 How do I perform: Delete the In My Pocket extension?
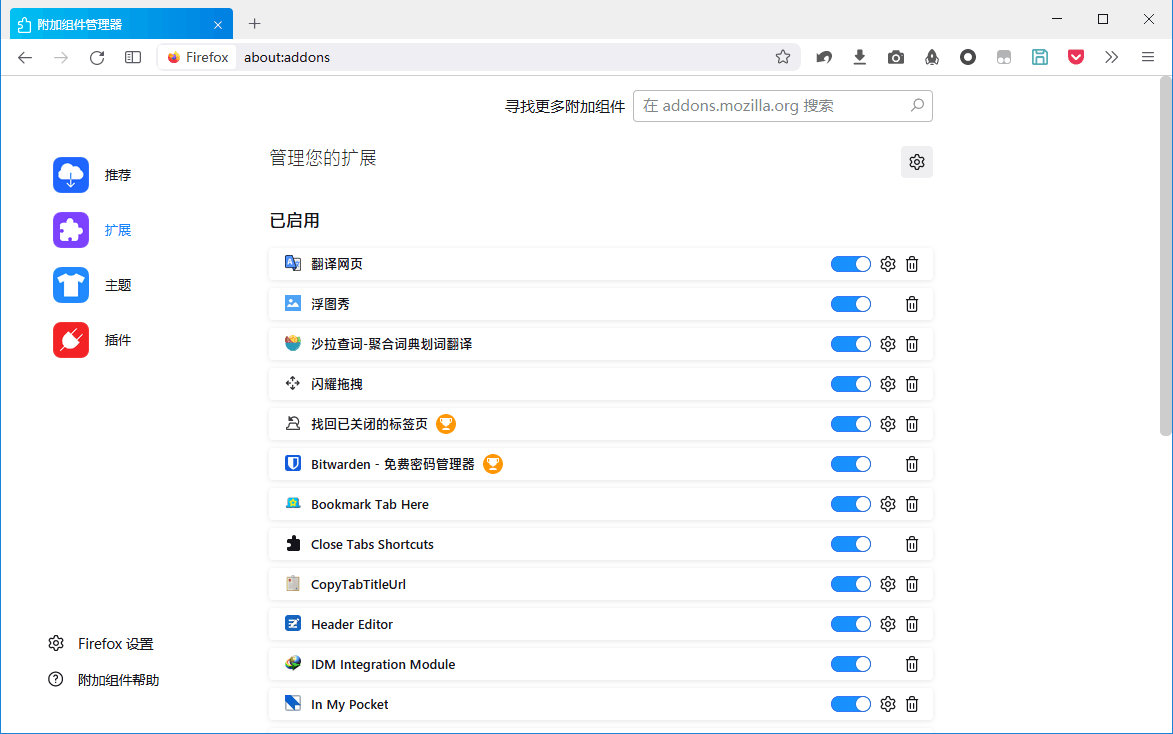pos(912,705)
